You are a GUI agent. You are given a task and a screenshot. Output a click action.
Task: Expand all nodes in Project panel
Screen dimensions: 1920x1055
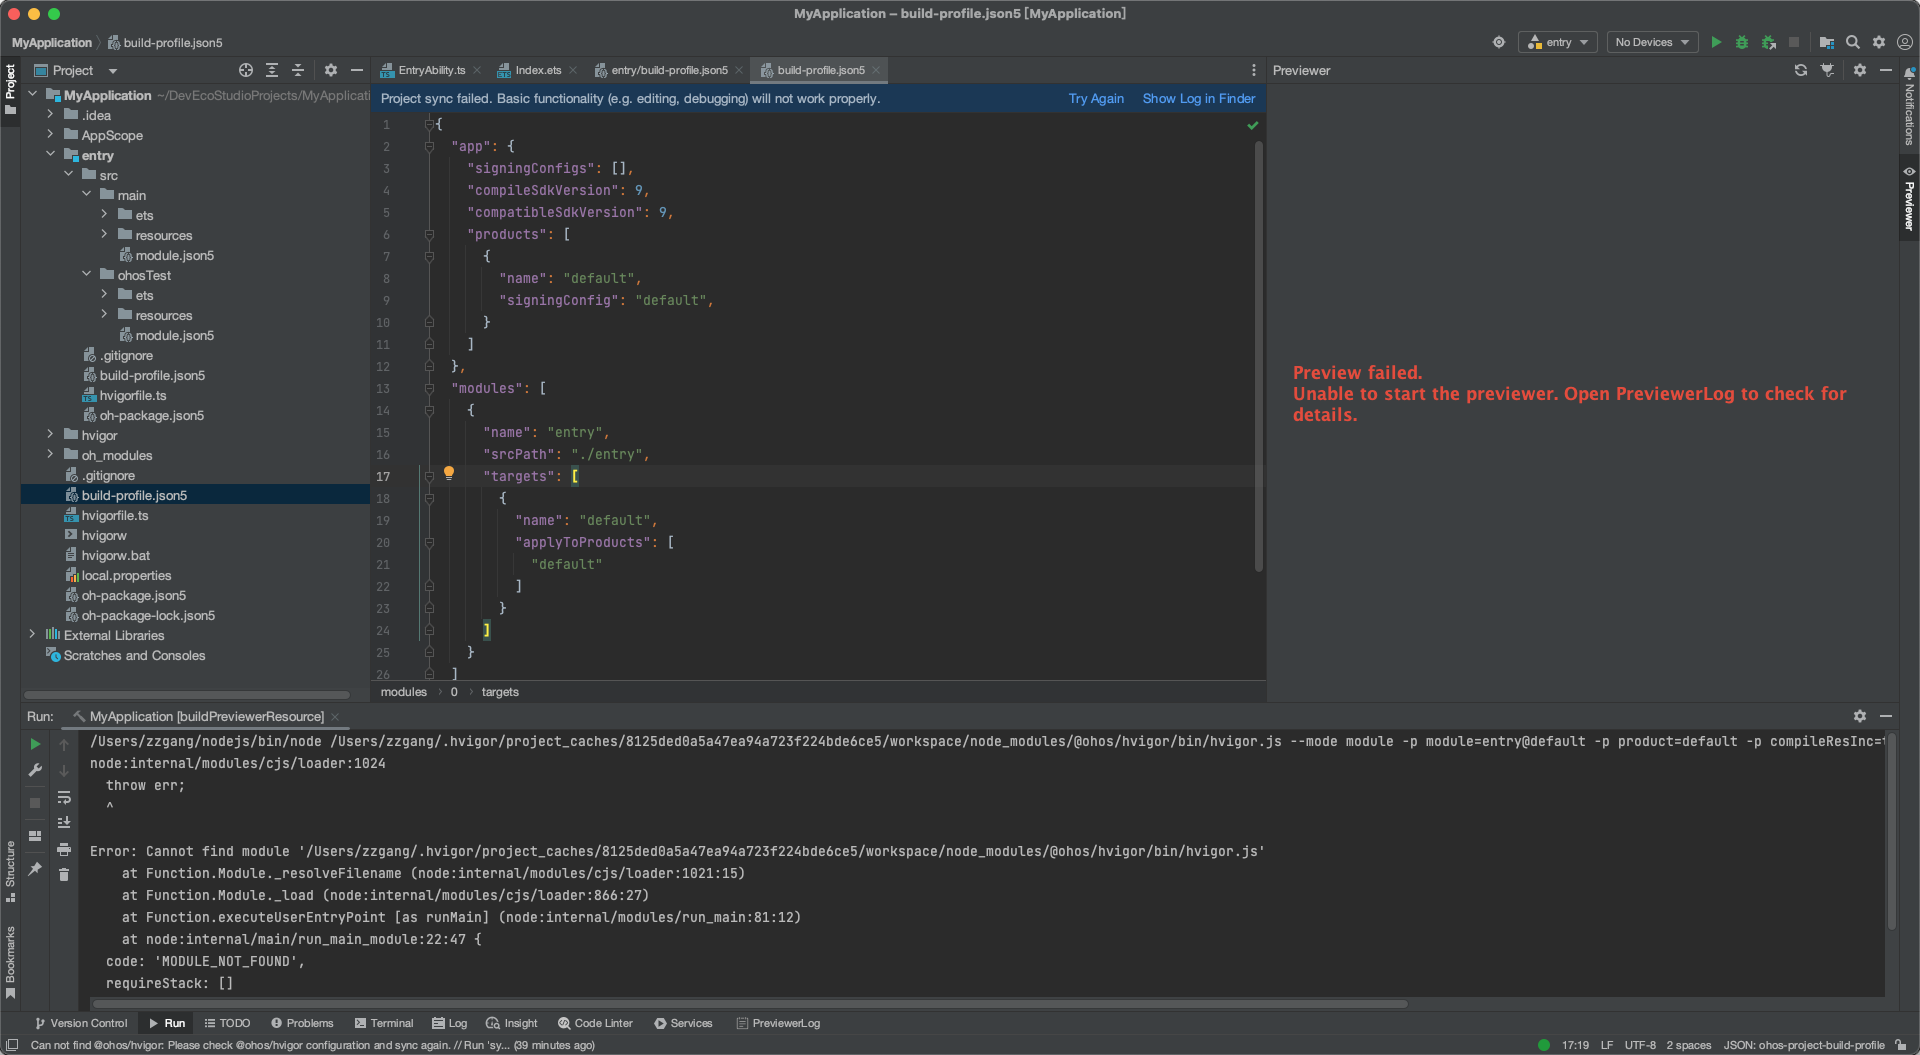pos(272,70)
